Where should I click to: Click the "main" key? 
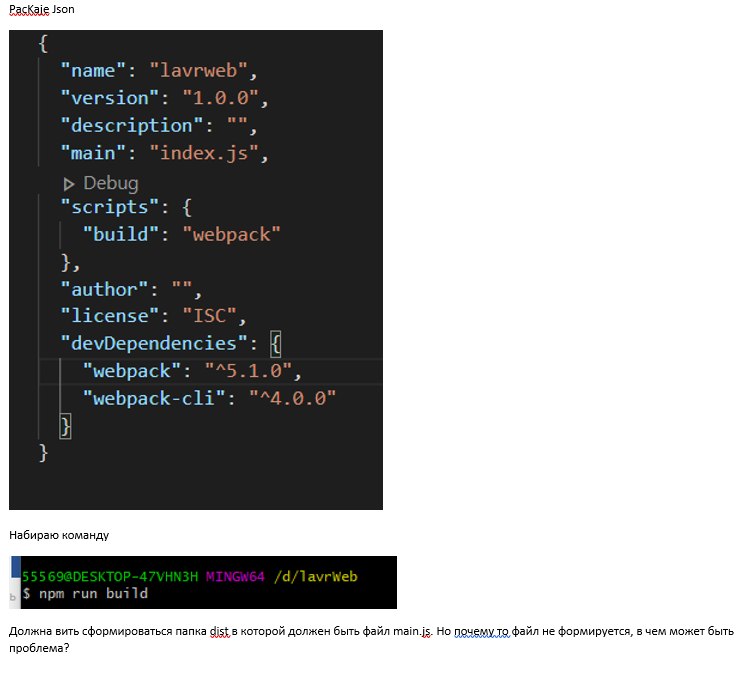point(94,153)
